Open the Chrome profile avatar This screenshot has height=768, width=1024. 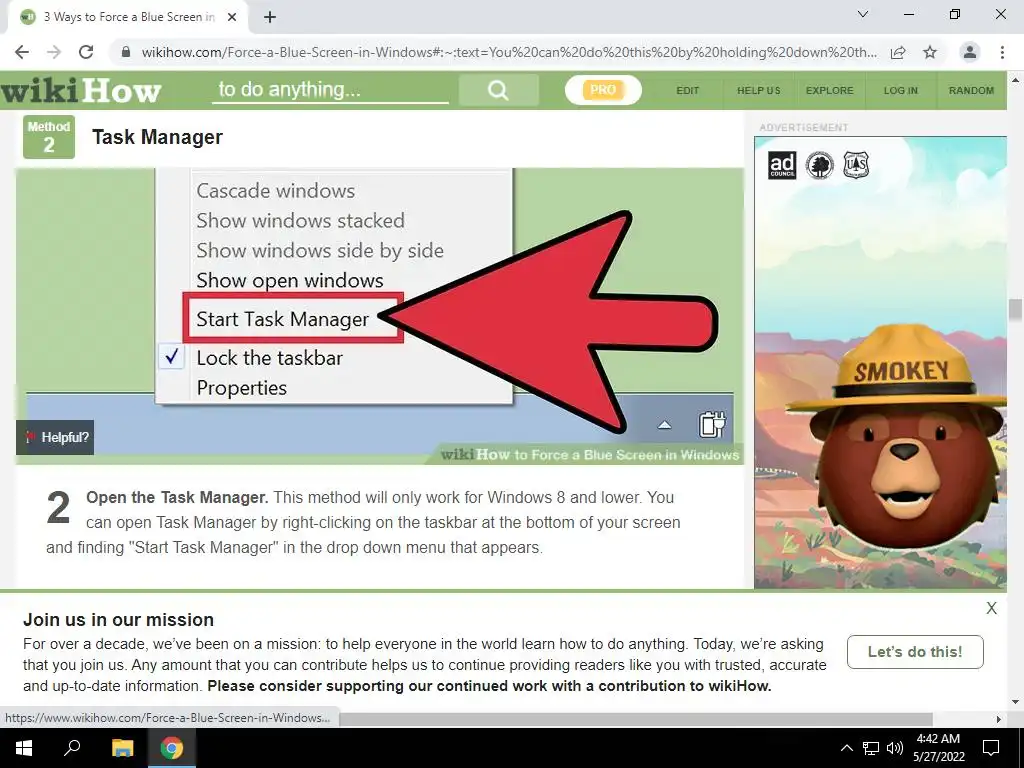click(970, 52)
